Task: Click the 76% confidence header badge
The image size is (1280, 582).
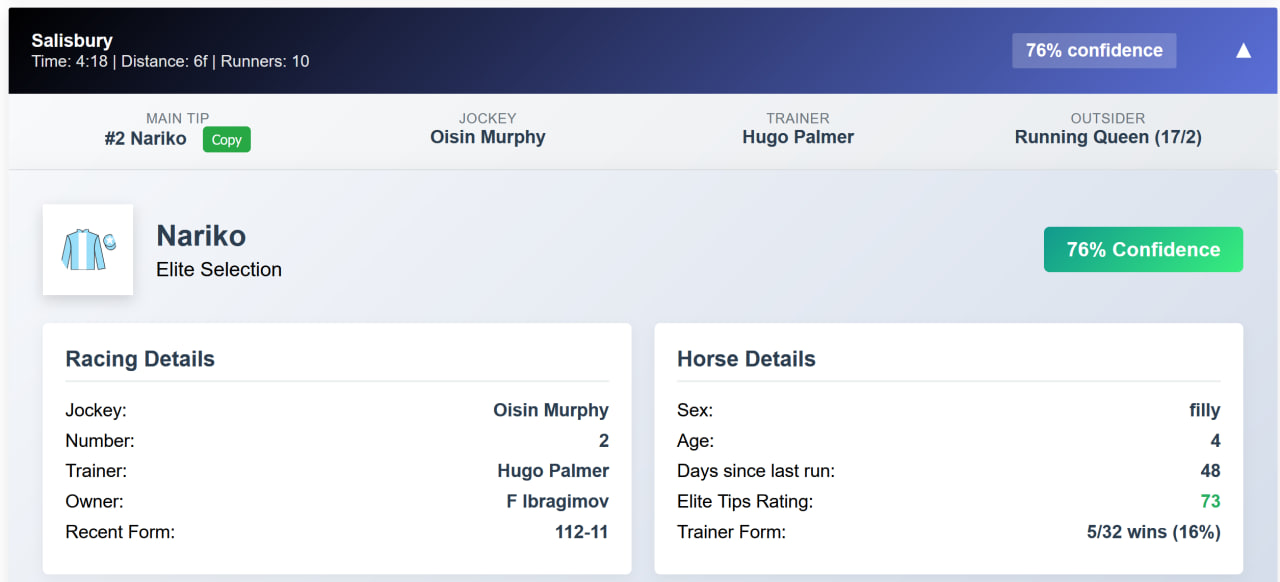Action: (x=1094, y=50)
